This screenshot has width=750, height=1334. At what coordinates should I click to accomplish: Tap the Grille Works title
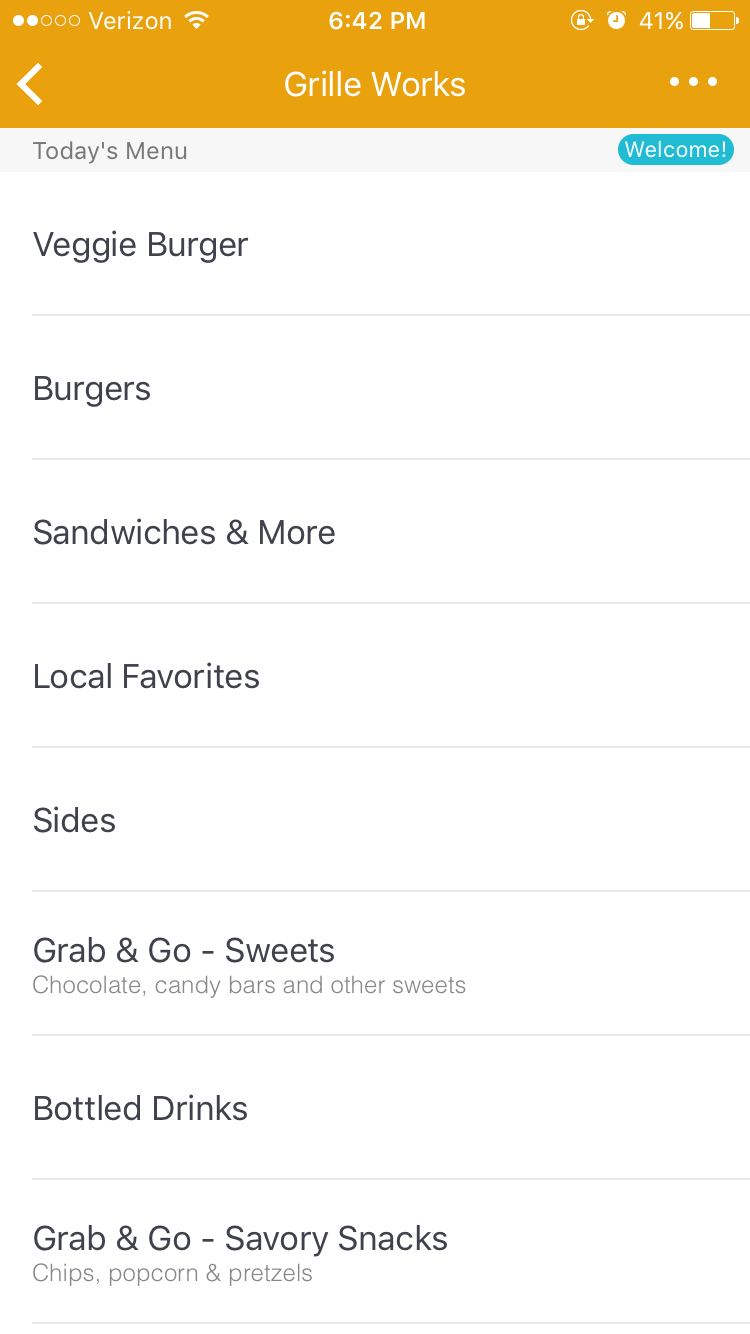375,84
